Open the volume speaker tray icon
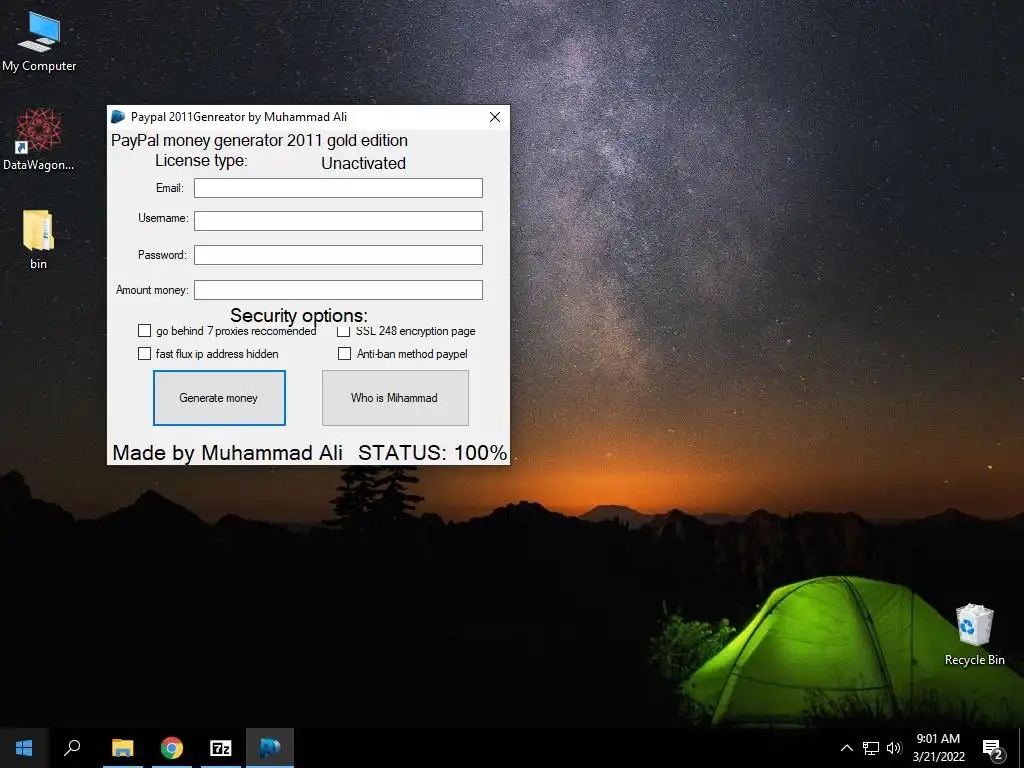The width and height of the screenshot is (1024, 768). tap(894, 748)
